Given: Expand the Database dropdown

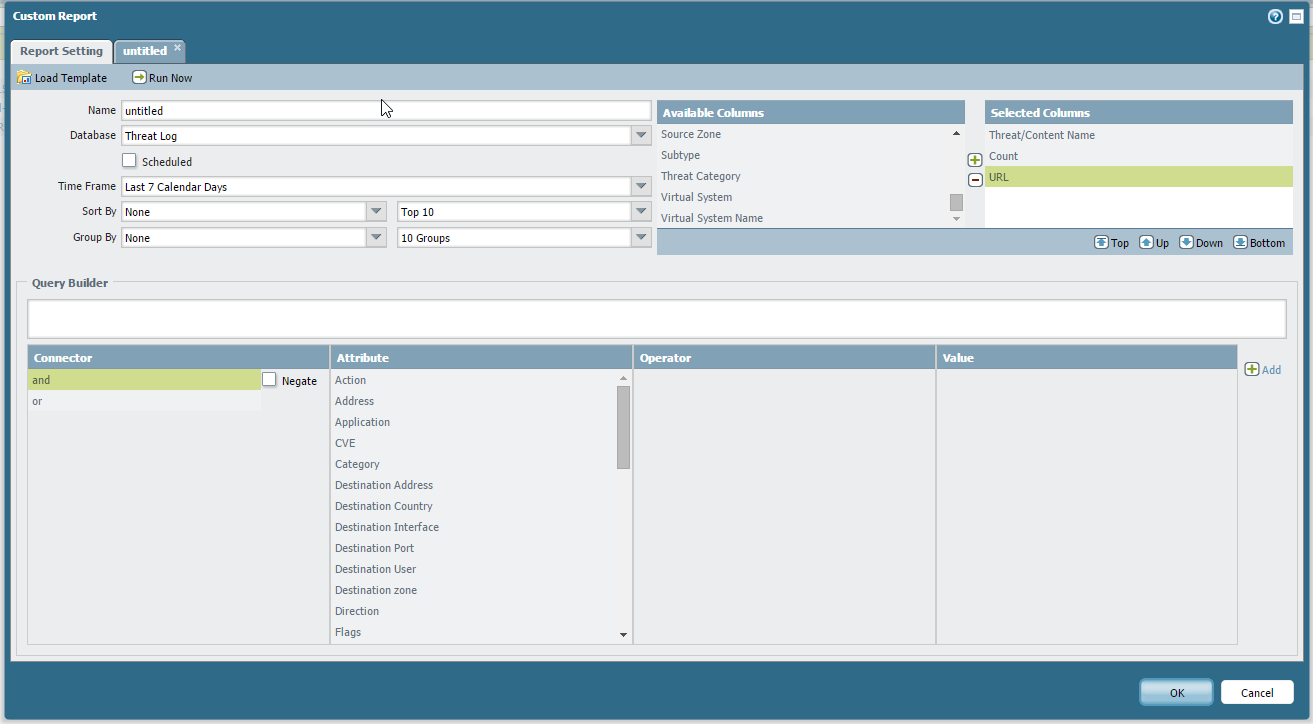Looking at the screenshot, I should pos(641,136).
